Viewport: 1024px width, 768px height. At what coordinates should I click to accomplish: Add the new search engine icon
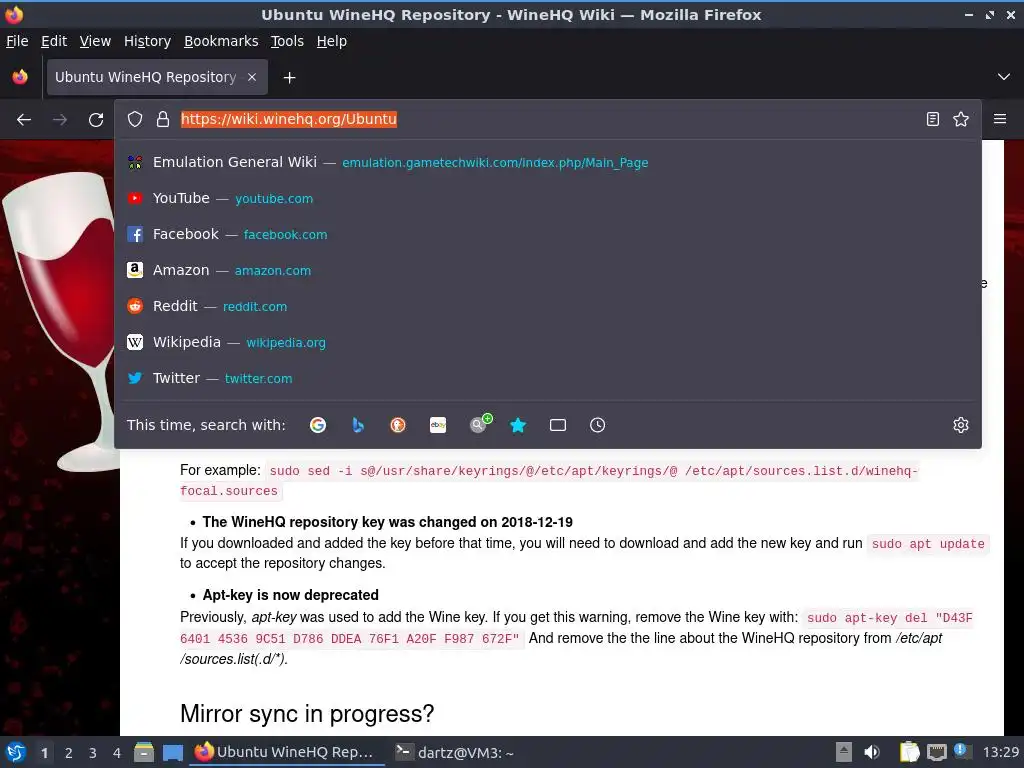click(x=481, y=423)
